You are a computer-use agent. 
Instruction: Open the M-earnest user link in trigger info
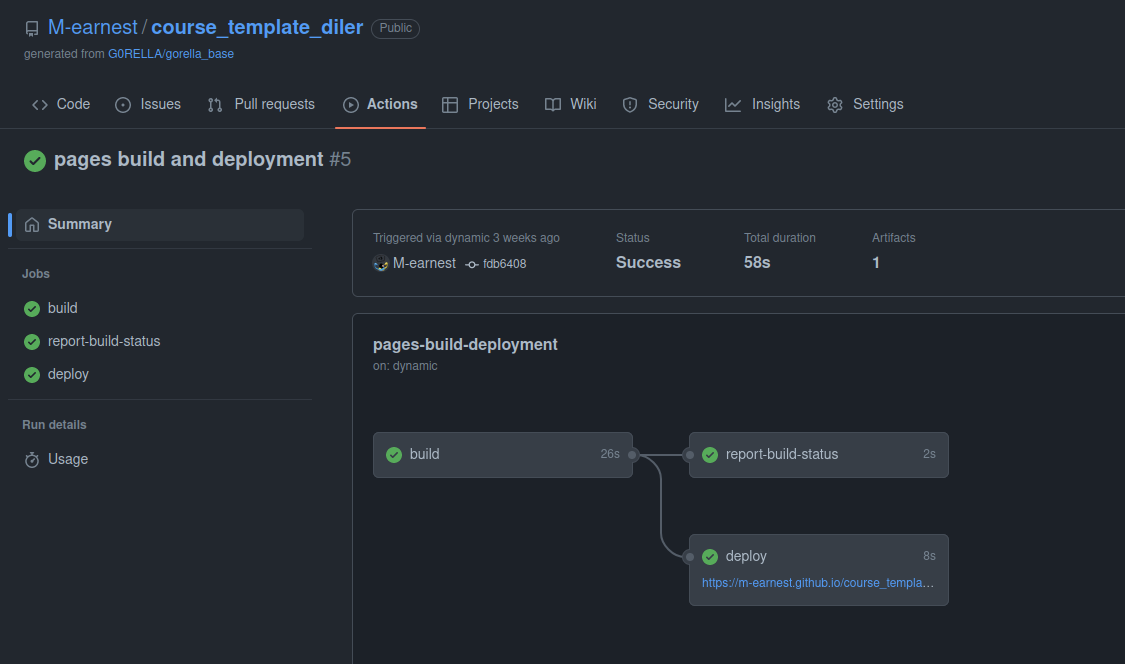424,263
